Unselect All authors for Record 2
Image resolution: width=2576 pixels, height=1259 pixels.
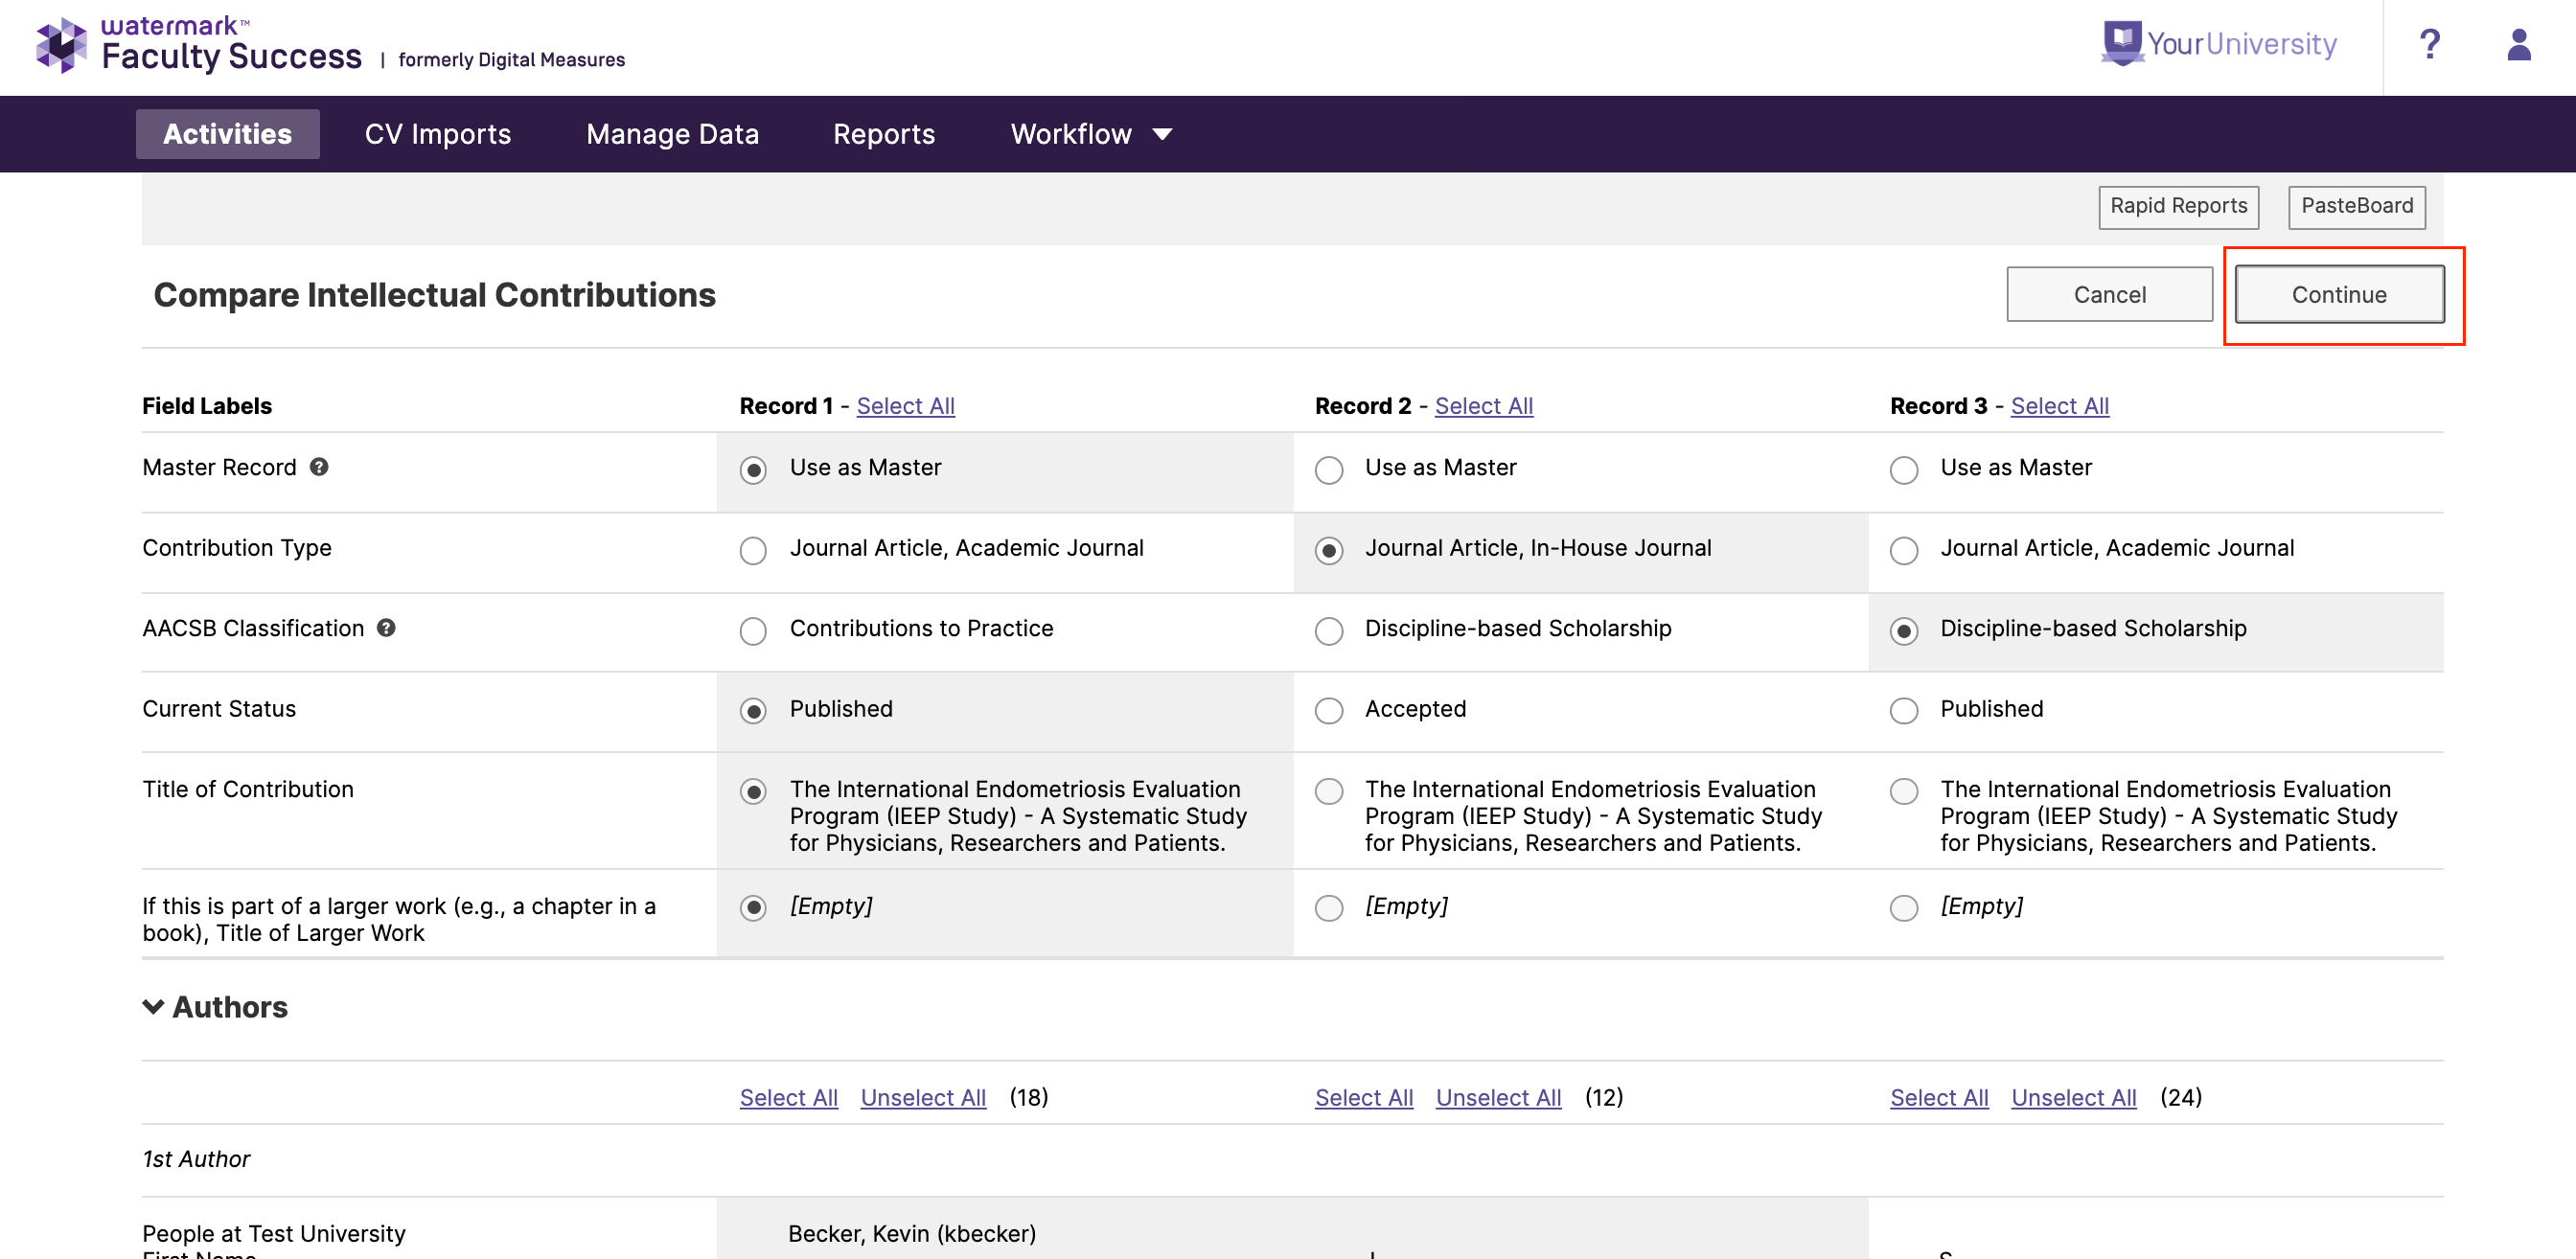pos(1498,1098)
